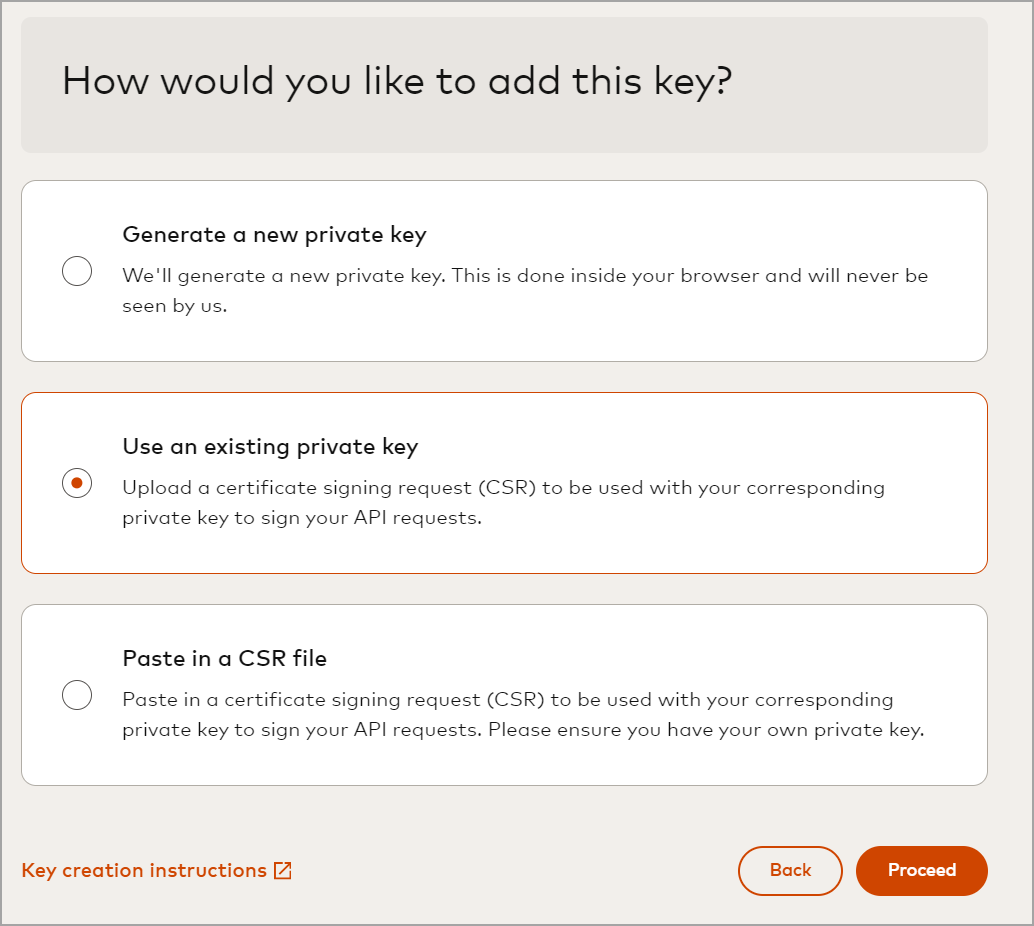Click the 'How would you like to add this key?' heading
The height and width of the screenshot is (926, 1034).
click(x=397, y=81)
